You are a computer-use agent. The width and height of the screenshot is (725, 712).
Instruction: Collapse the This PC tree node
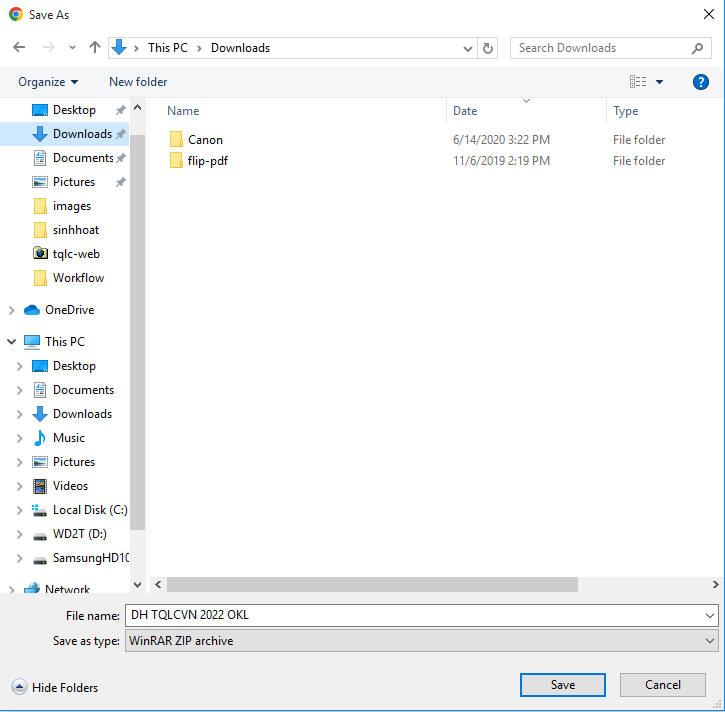[12, 342]
